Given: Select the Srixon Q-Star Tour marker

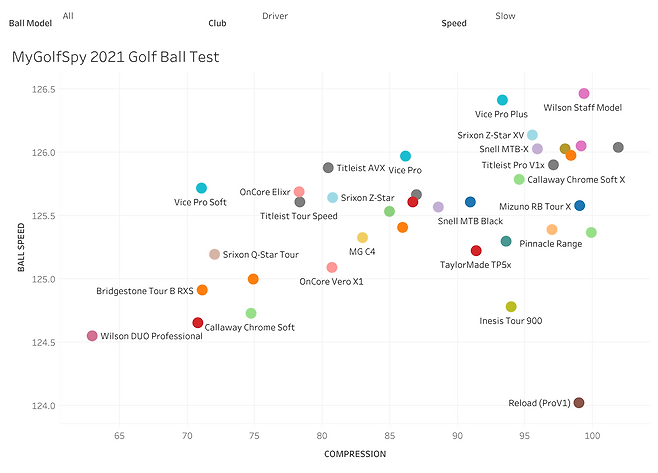Looking at the screenshot, I should [214, 254].
